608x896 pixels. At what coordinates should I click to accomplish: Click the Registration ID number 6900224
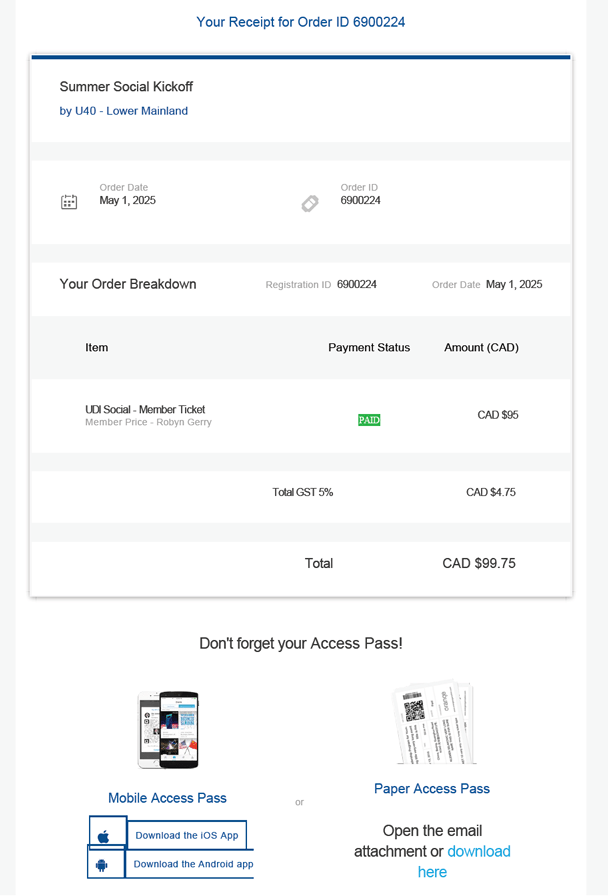point(357,285)
